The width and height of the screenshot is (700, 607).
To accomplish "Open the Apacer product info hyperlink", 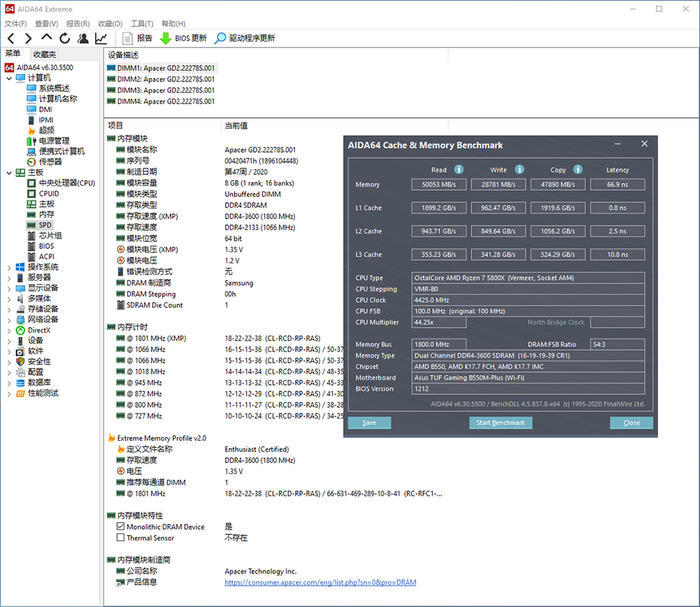I will coord(320,582).
